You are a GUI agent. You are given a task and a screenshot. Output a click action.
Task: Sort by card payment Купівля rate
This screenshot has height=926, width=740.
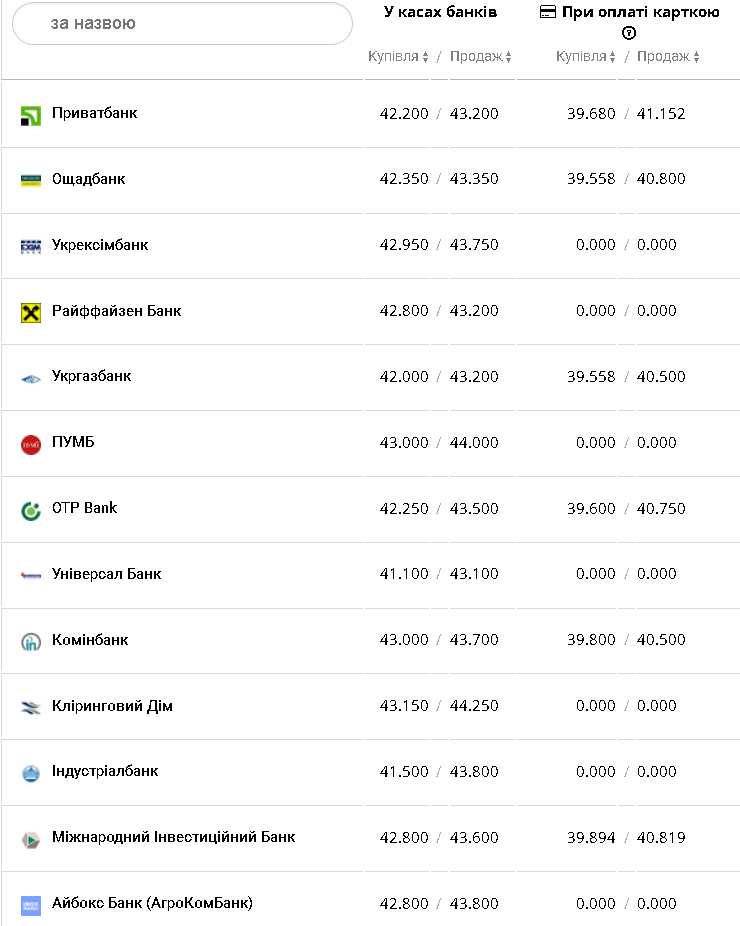586,57
